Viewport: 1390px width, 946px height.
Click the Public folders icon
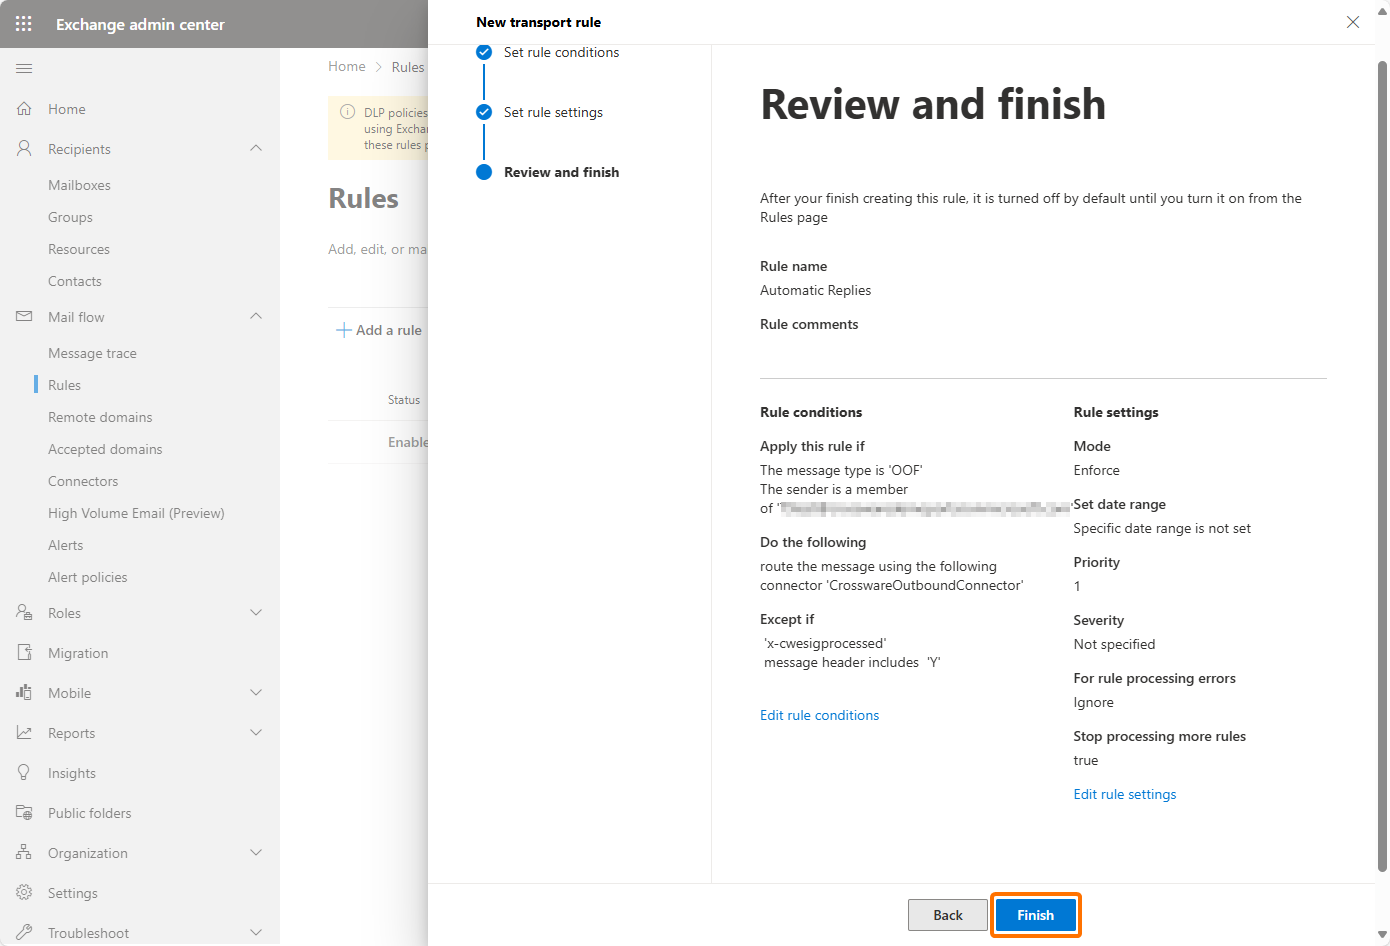pyautogui.click(x=24, y=813)
